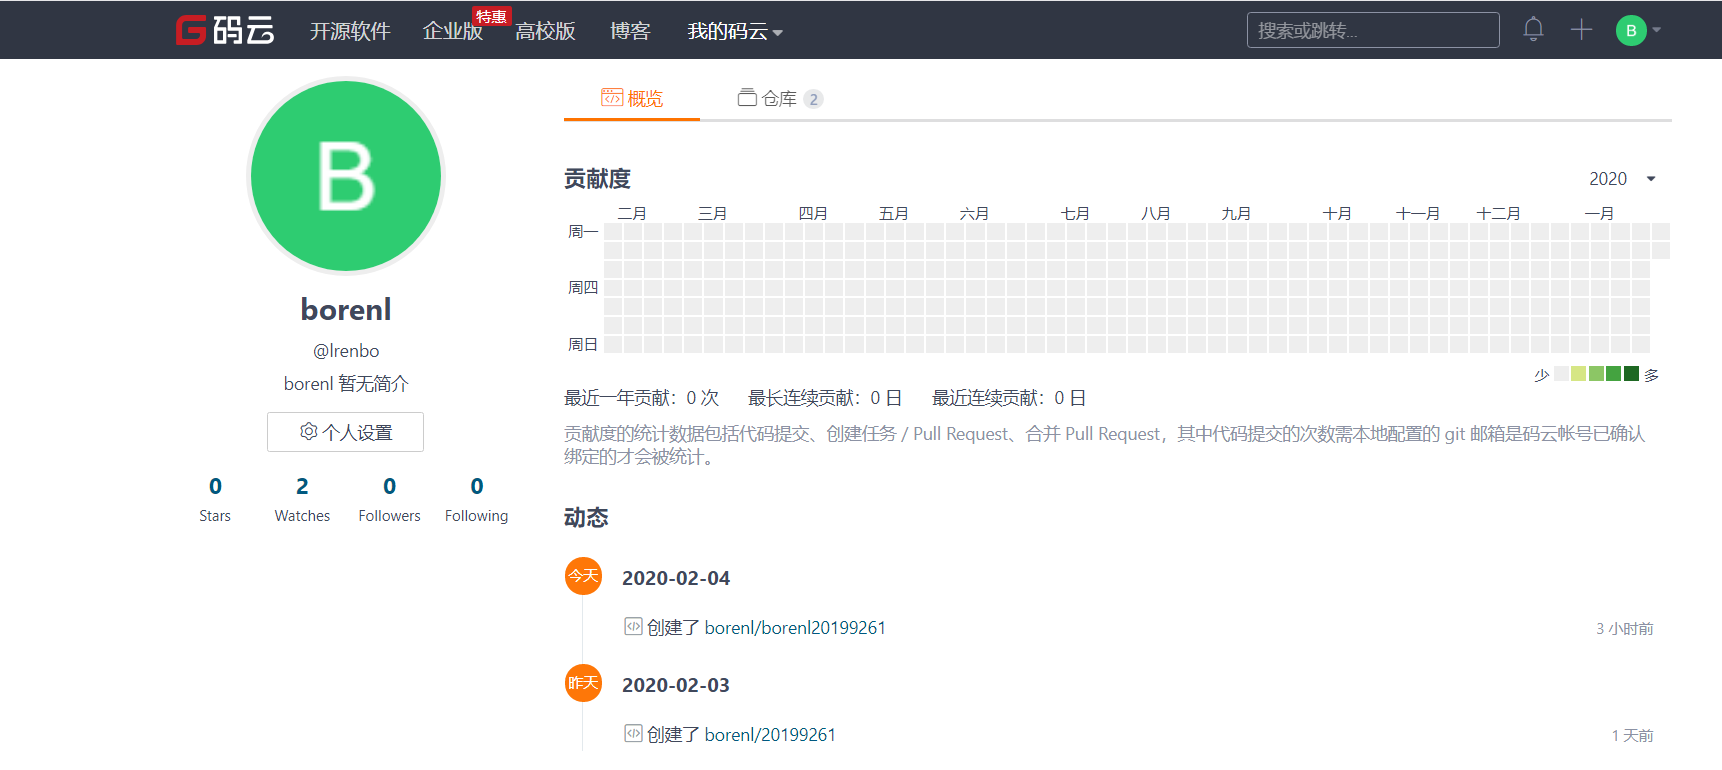Viewport: 1722px width, 770px height.
Task: Click the 1 天前 timestamp
Action: [x=1633, y=736]
